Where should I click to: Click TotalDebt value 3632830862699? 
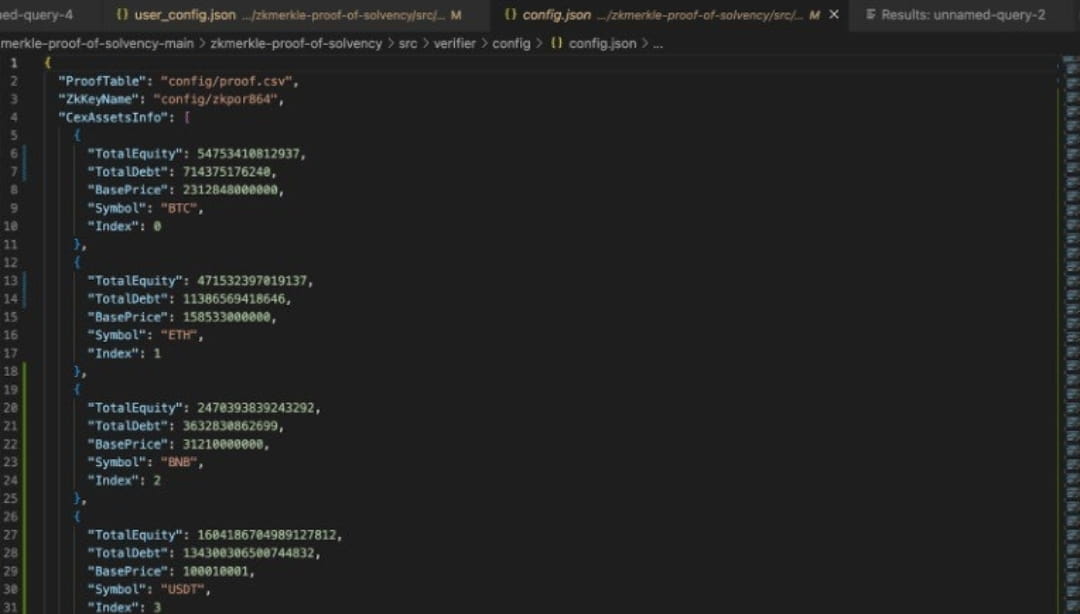pos(230,426)
